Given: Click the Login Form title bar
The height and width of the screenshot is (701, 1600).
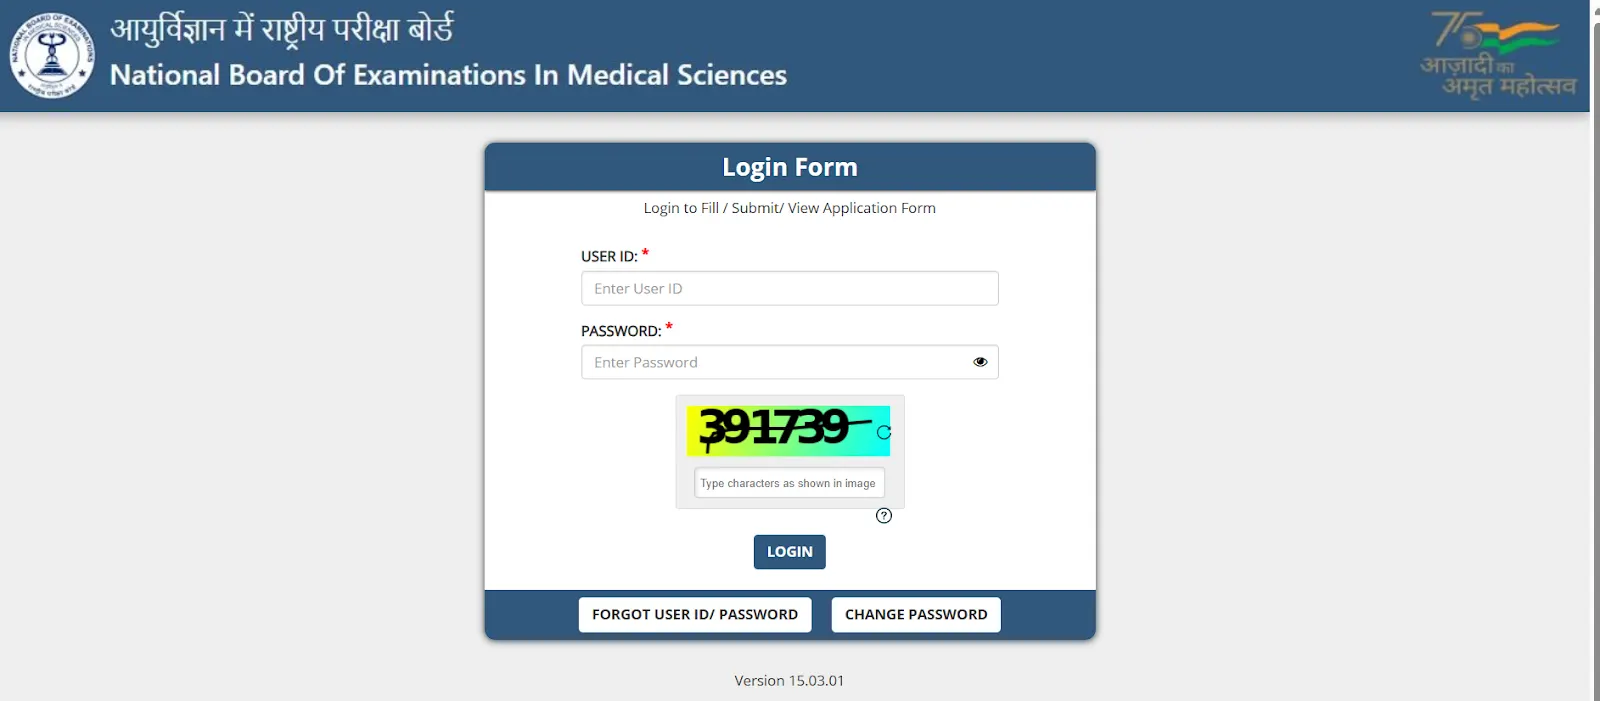Looking at the screenshot, I should click(790, 167).
